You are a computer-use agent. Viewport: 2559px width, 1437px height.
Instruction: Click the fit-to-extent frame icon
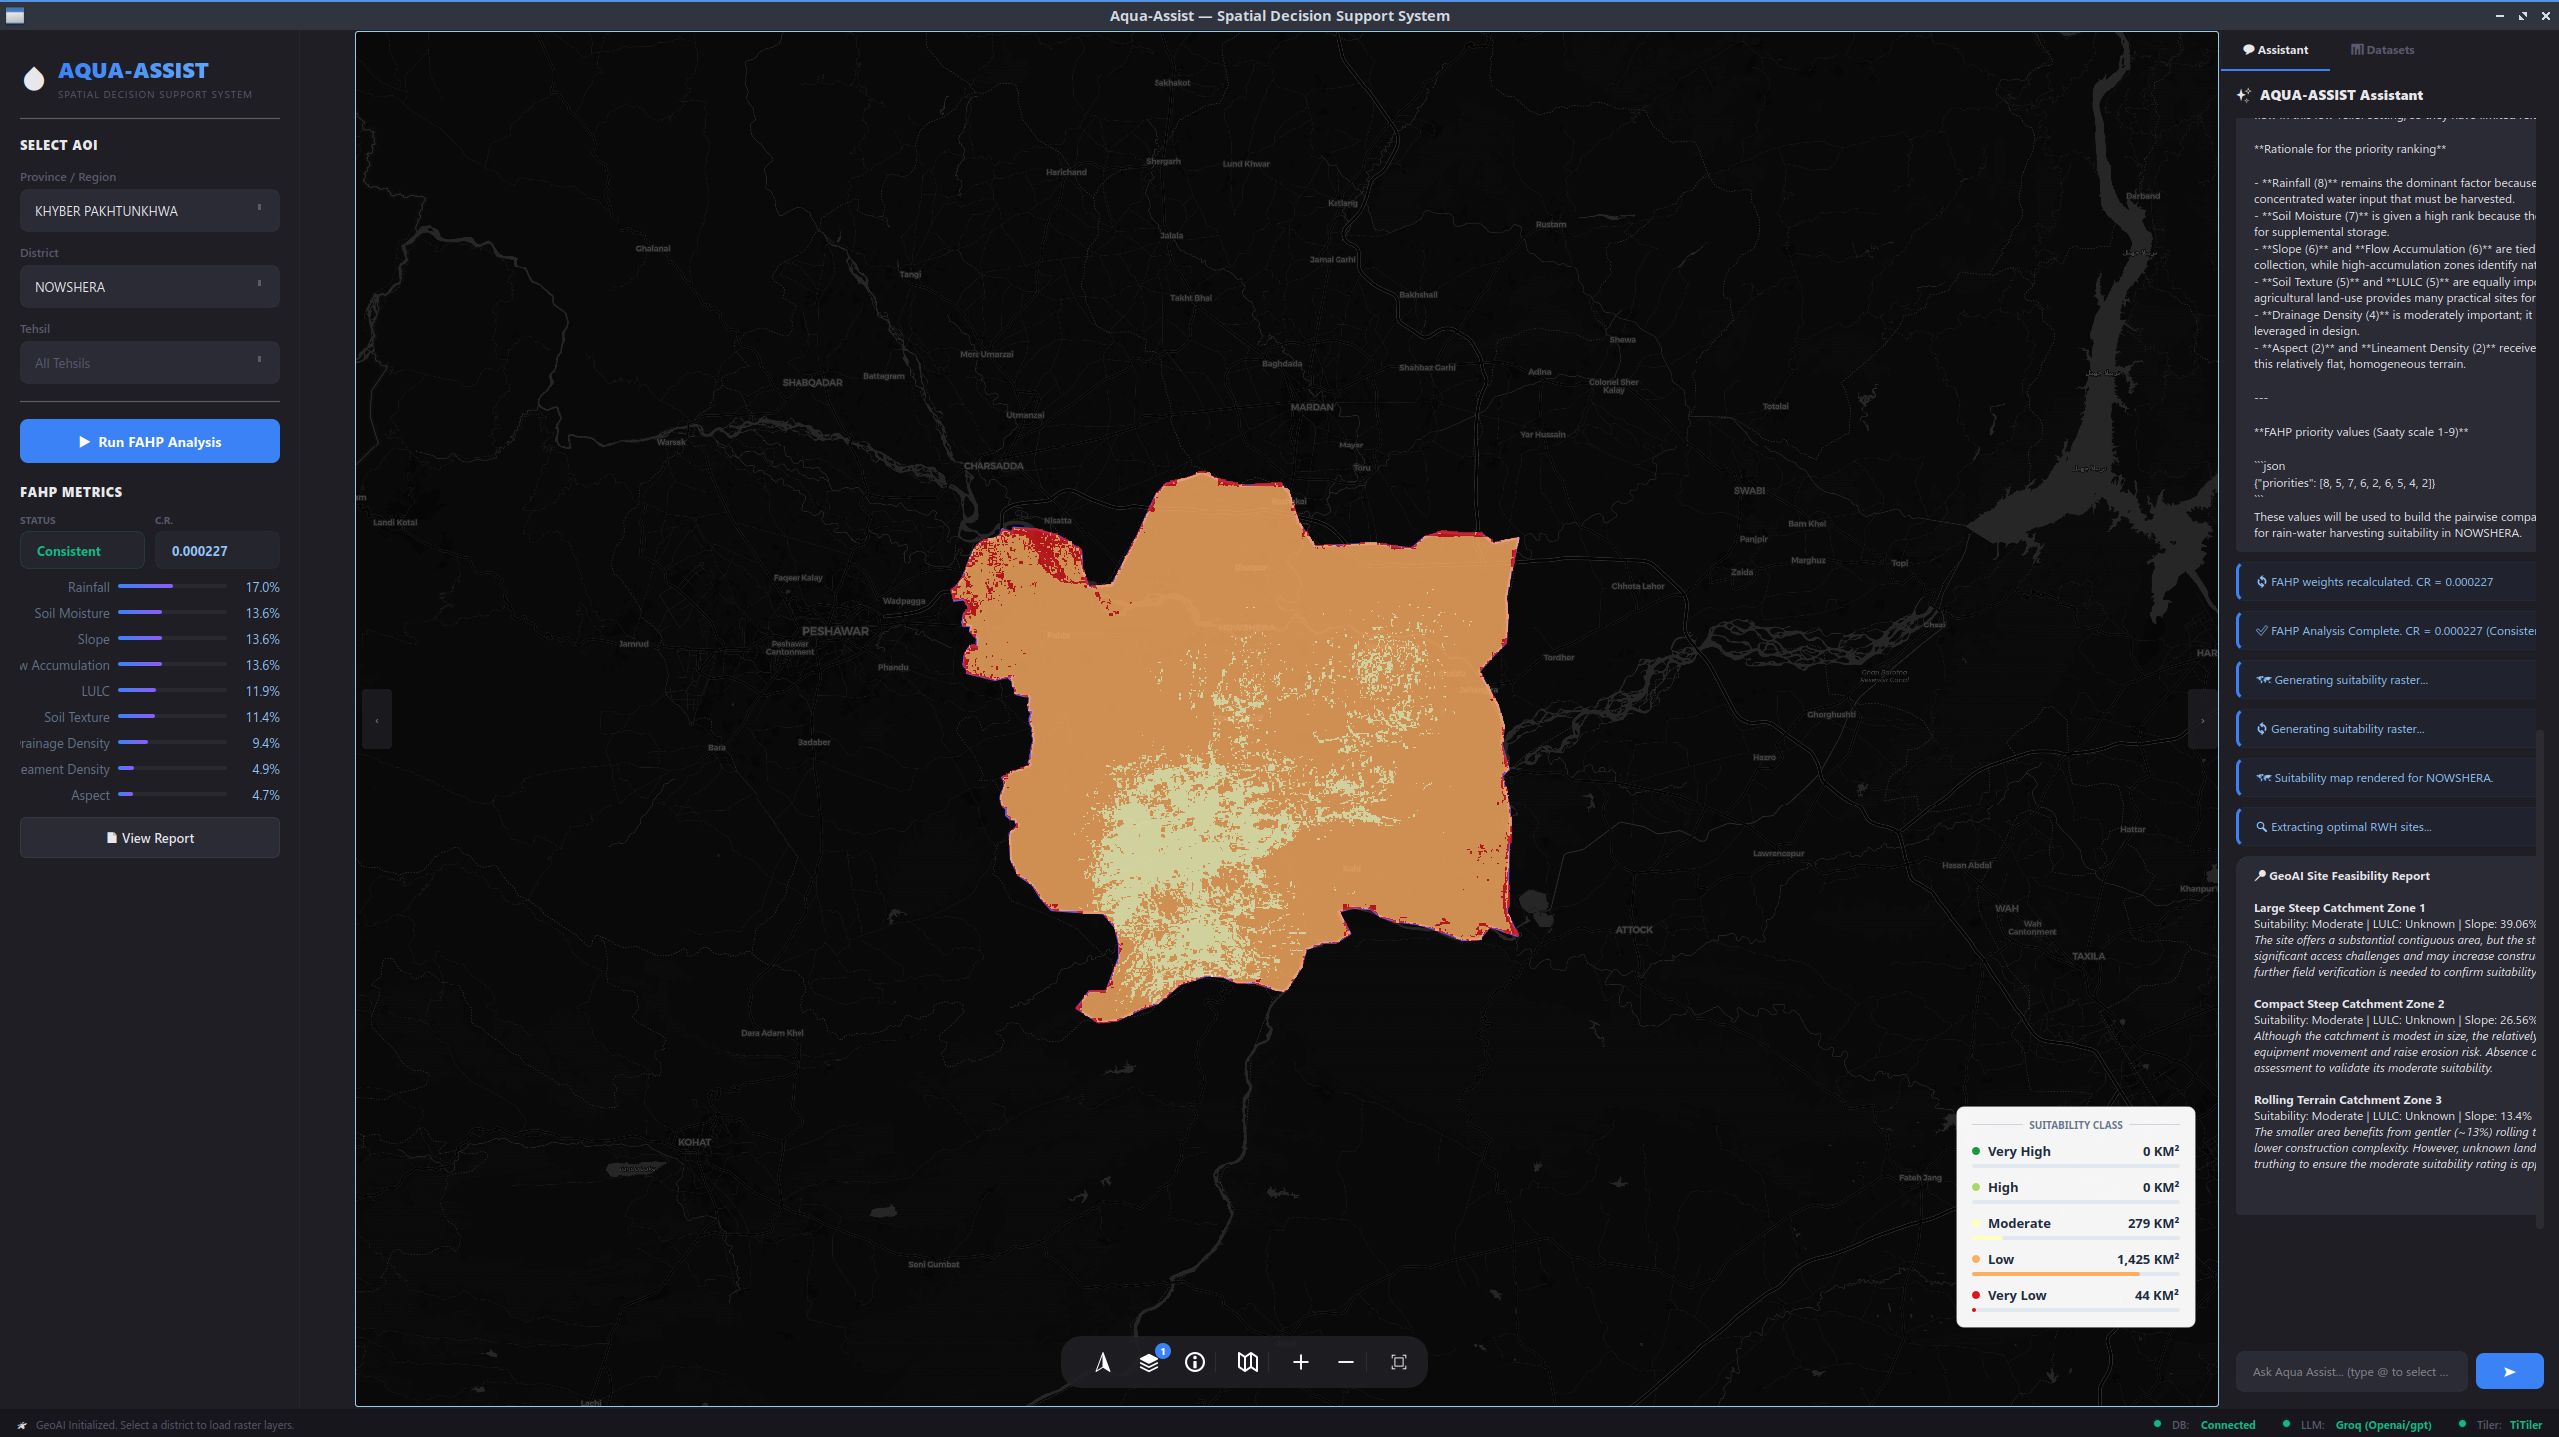coord(1399,1362)
